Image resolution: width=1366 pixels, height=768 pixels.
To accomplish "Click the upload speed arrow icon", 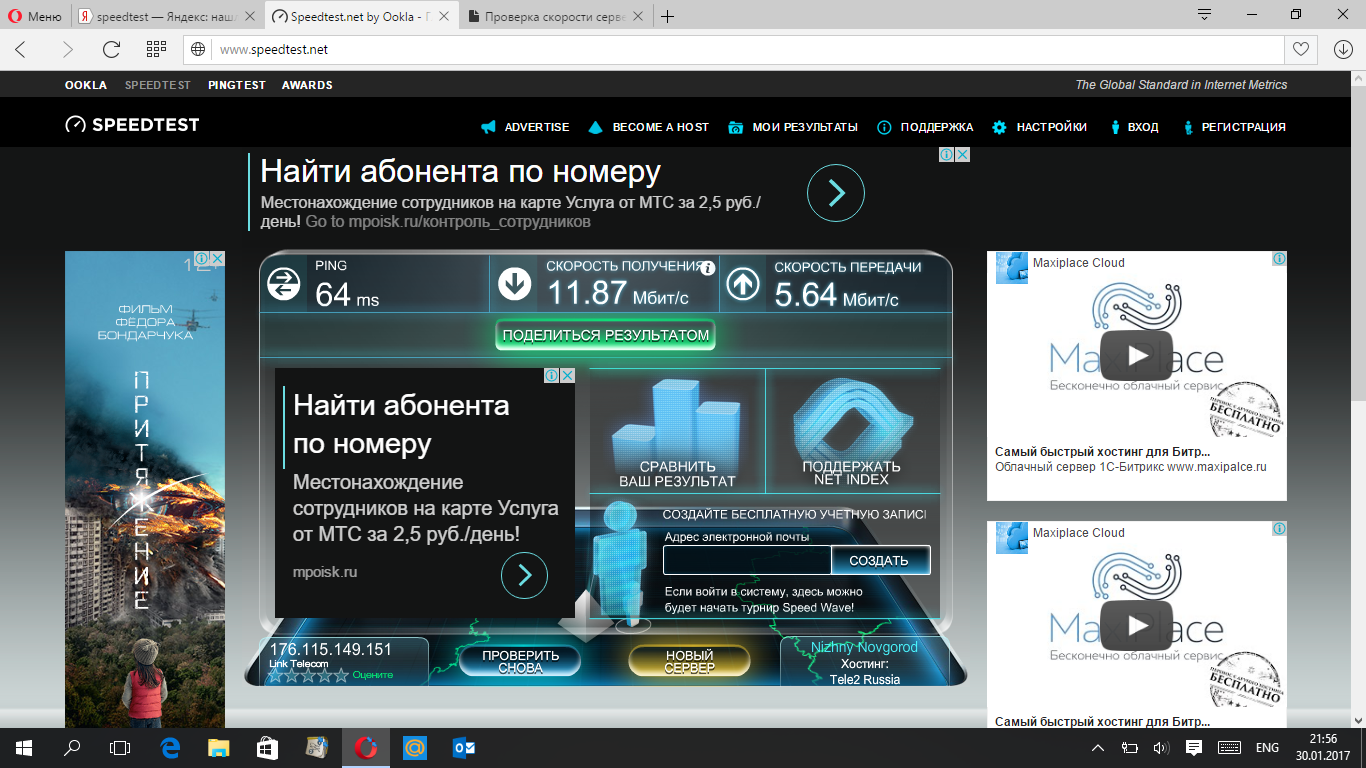I will pos(742,285).
